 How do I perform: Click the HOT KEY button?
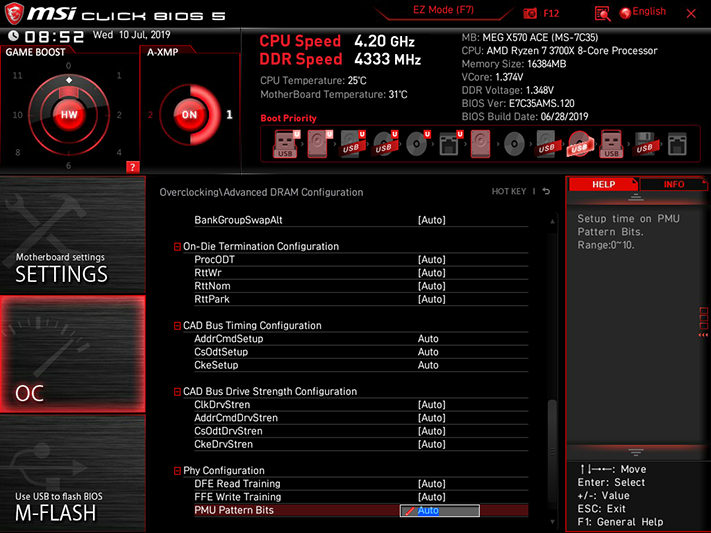click(509, 191)
